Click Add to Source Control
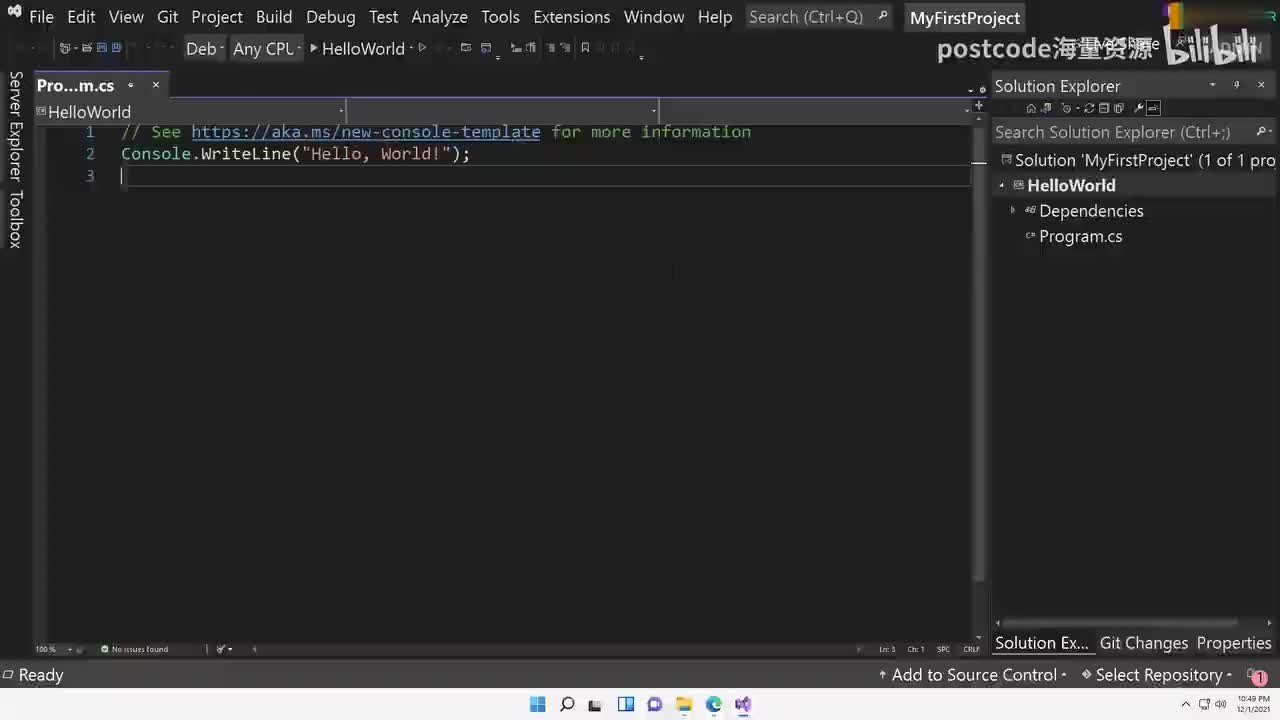Viewport: 1280px width, 720px height. (973, 675)
